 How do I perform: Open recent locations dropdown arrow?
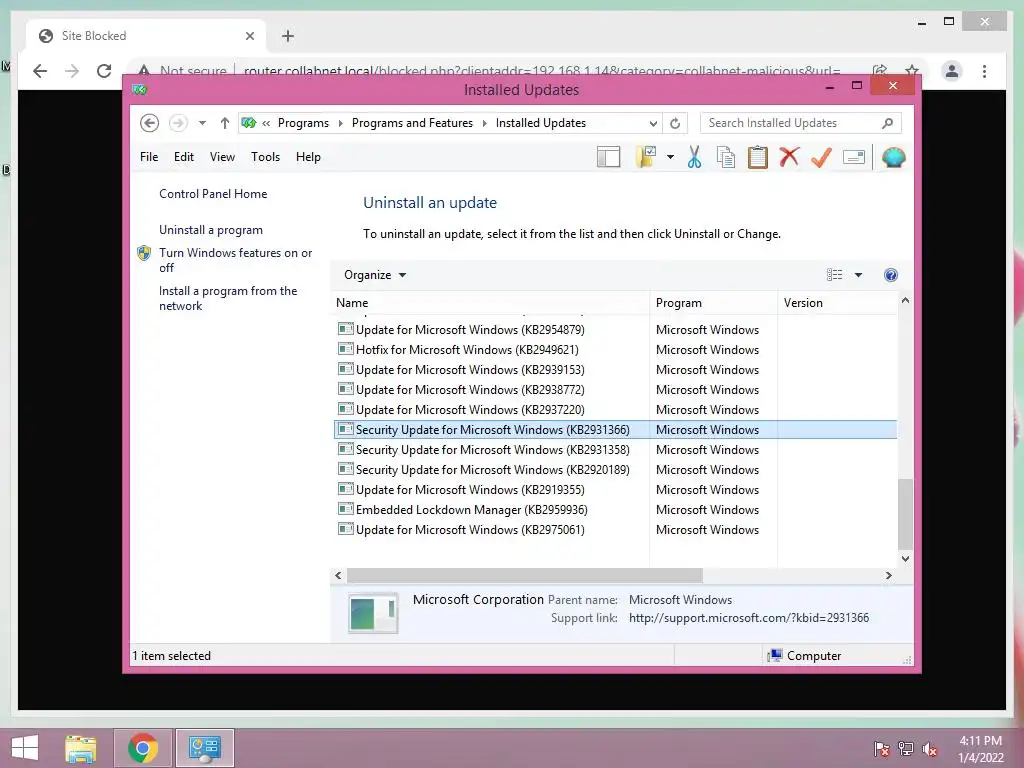coord(202,123)
